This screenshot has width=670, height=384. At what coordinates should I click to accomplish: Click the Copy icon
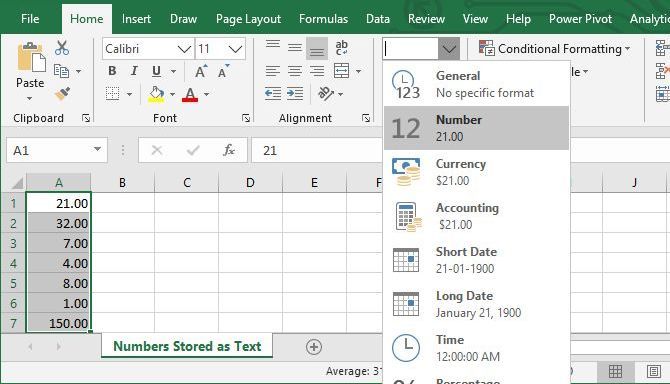[x=61, y=71]
